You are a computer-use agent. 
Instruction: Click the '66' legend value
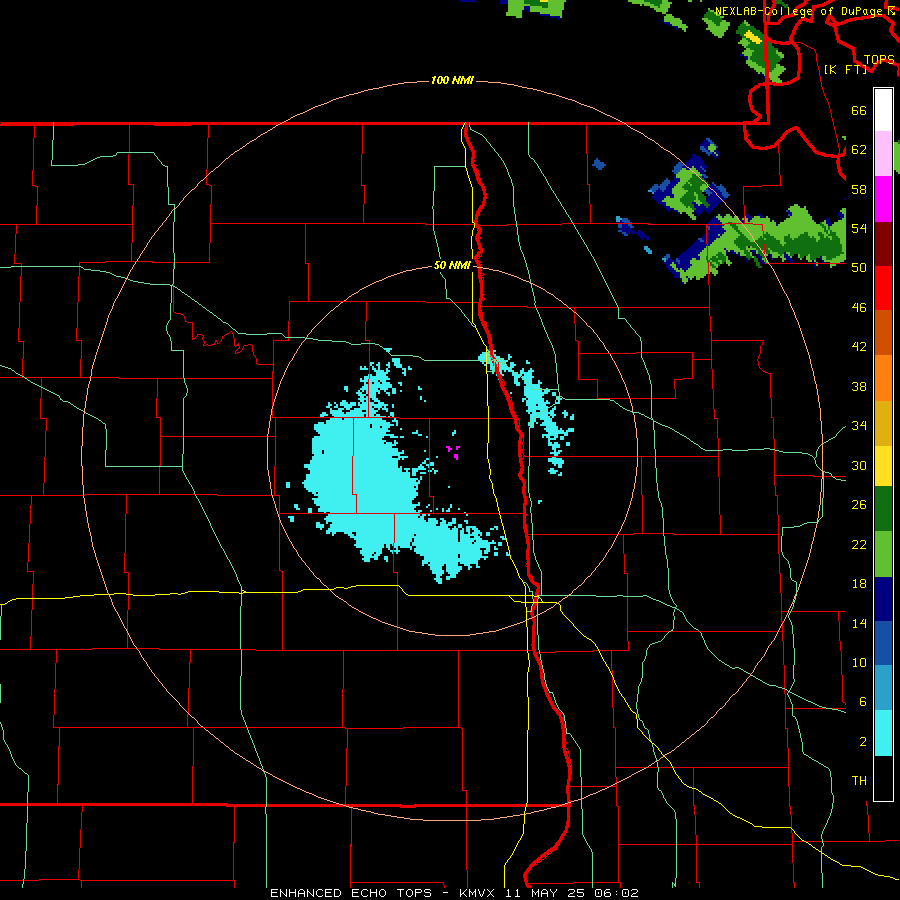859,110
